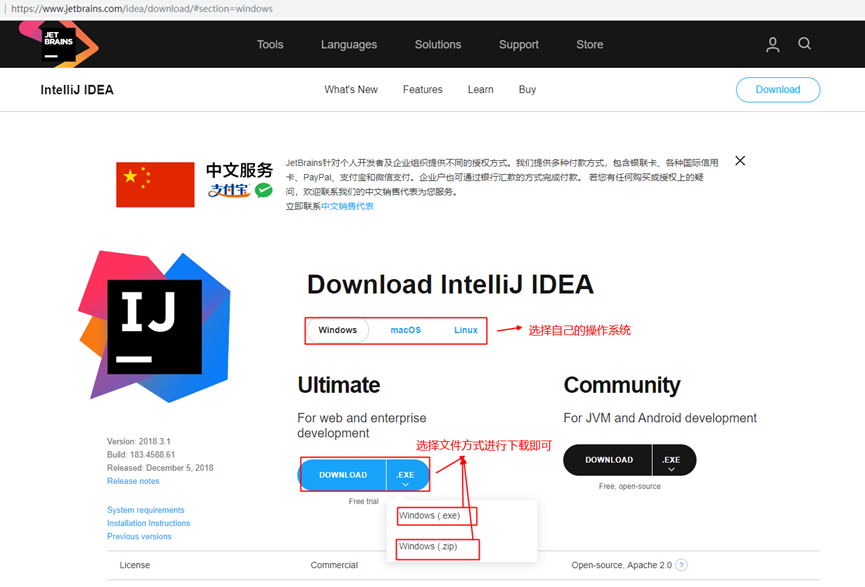Click the 'Build: 183.4588.61' text
The height and width of the screenshot is (587, 865).
coord(141,455)
